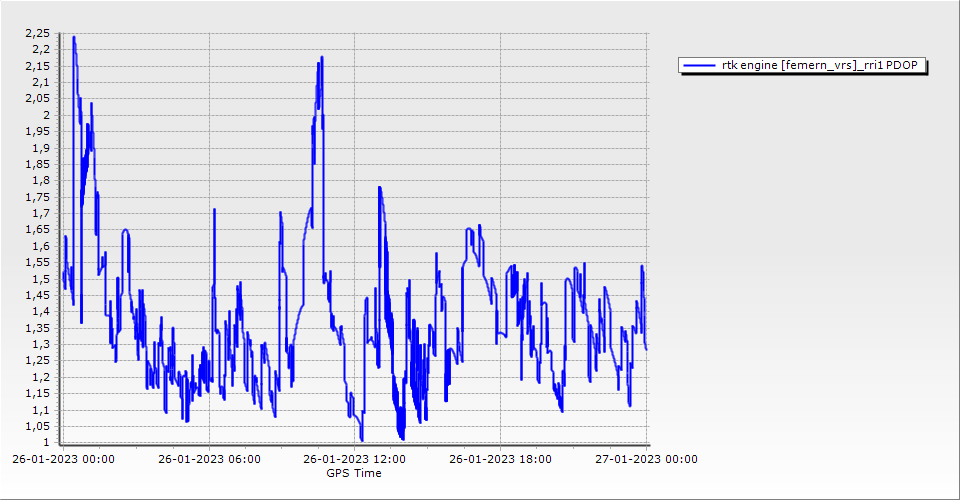The height and width of the screenshot is (500, 960).
Task: Select the 27-01-2023 00:00 time label
Action: point(647,460)
